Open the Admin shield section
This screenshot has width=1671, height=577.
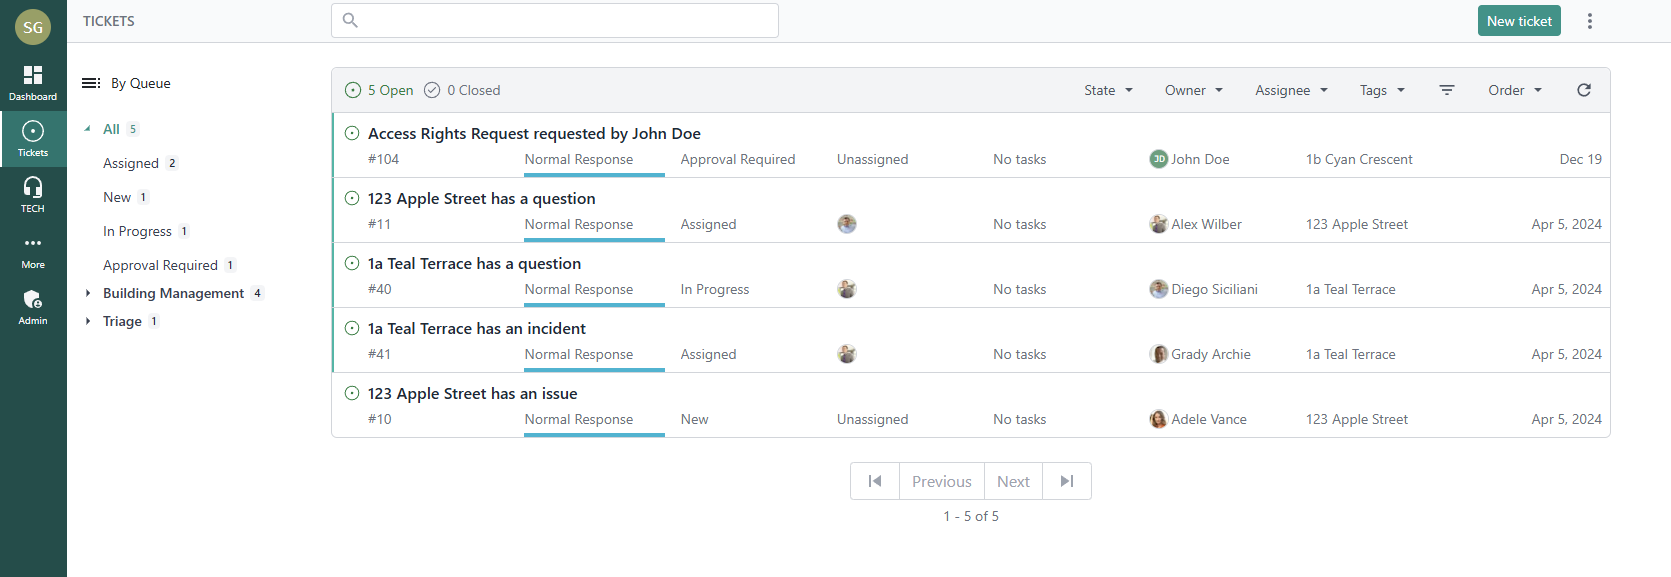(x=33, y=307)
